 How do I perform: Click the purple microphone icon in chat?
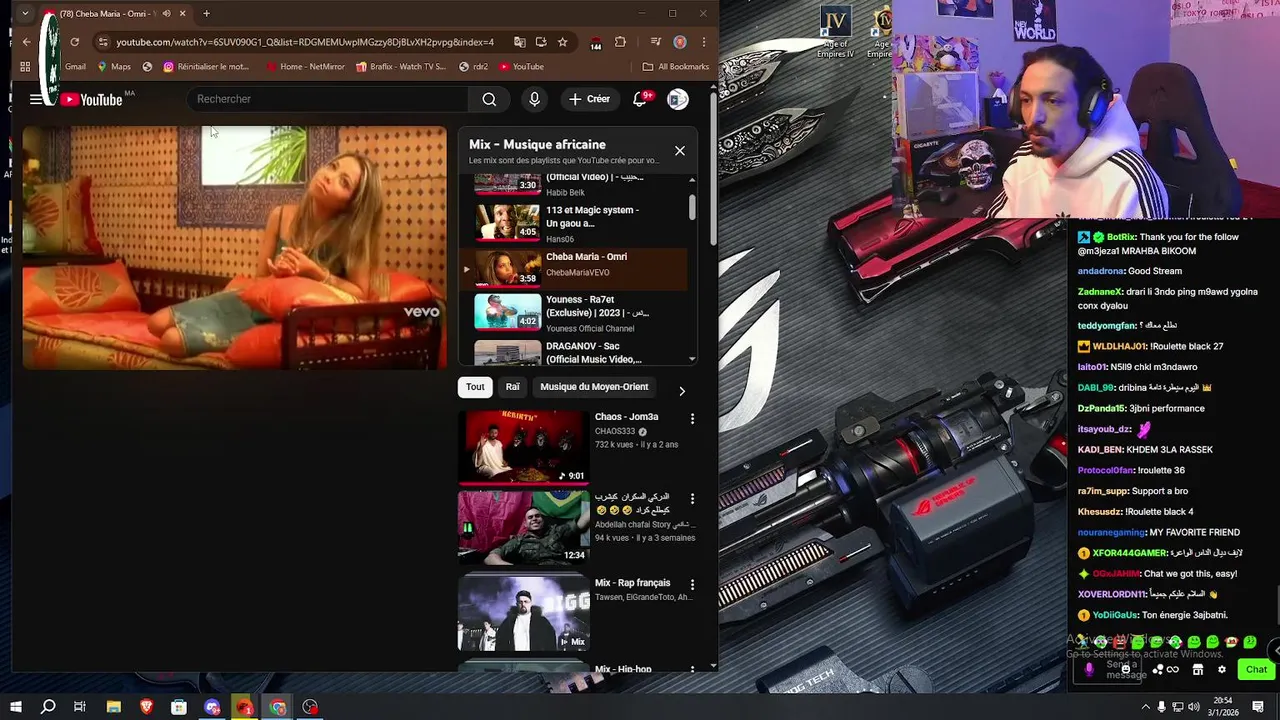tap(1089, 669)
